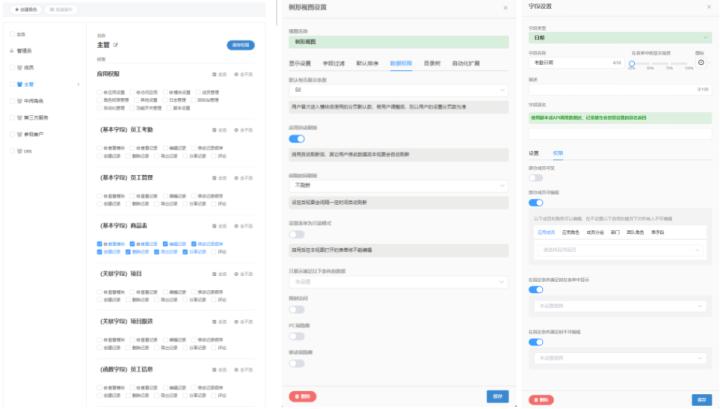The height and width of the screenshot is (409, 720).
Task: Uncheck first checked box in 商品表 section
Action: click(x=100, y=244)
